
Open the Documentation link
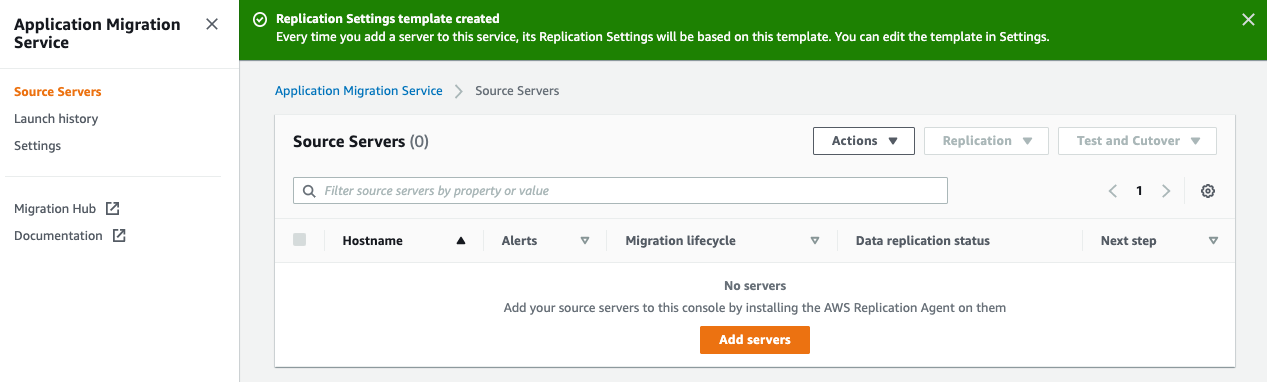(x=58, y=236)
